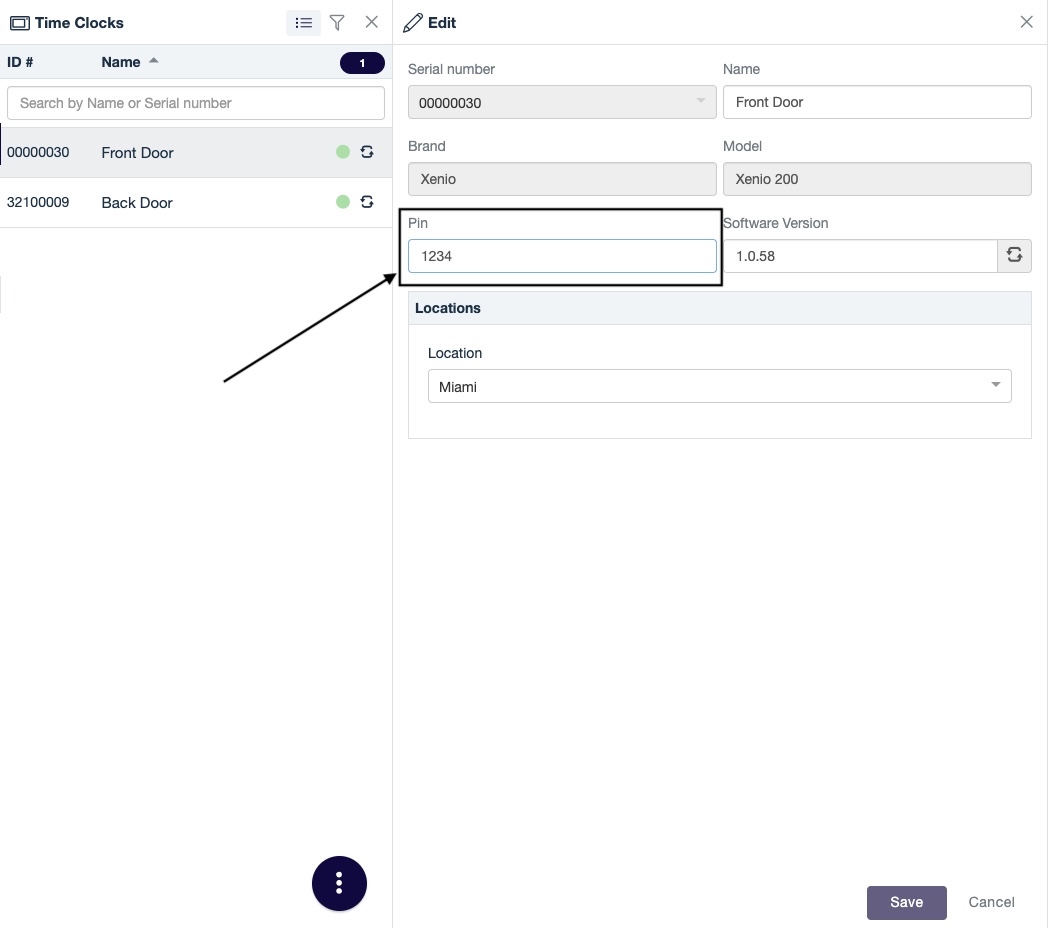Open the three-dot floating action menu
The width and height of the screenshot is (1049, 928).
pos(339,884)
